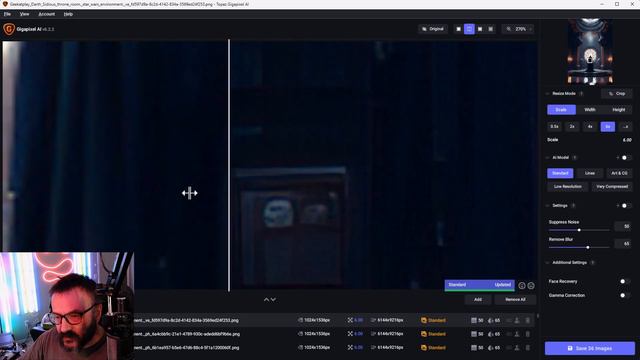Collapse the AI Model section
This screenshot has width=640, height=360.
[548, 158]
